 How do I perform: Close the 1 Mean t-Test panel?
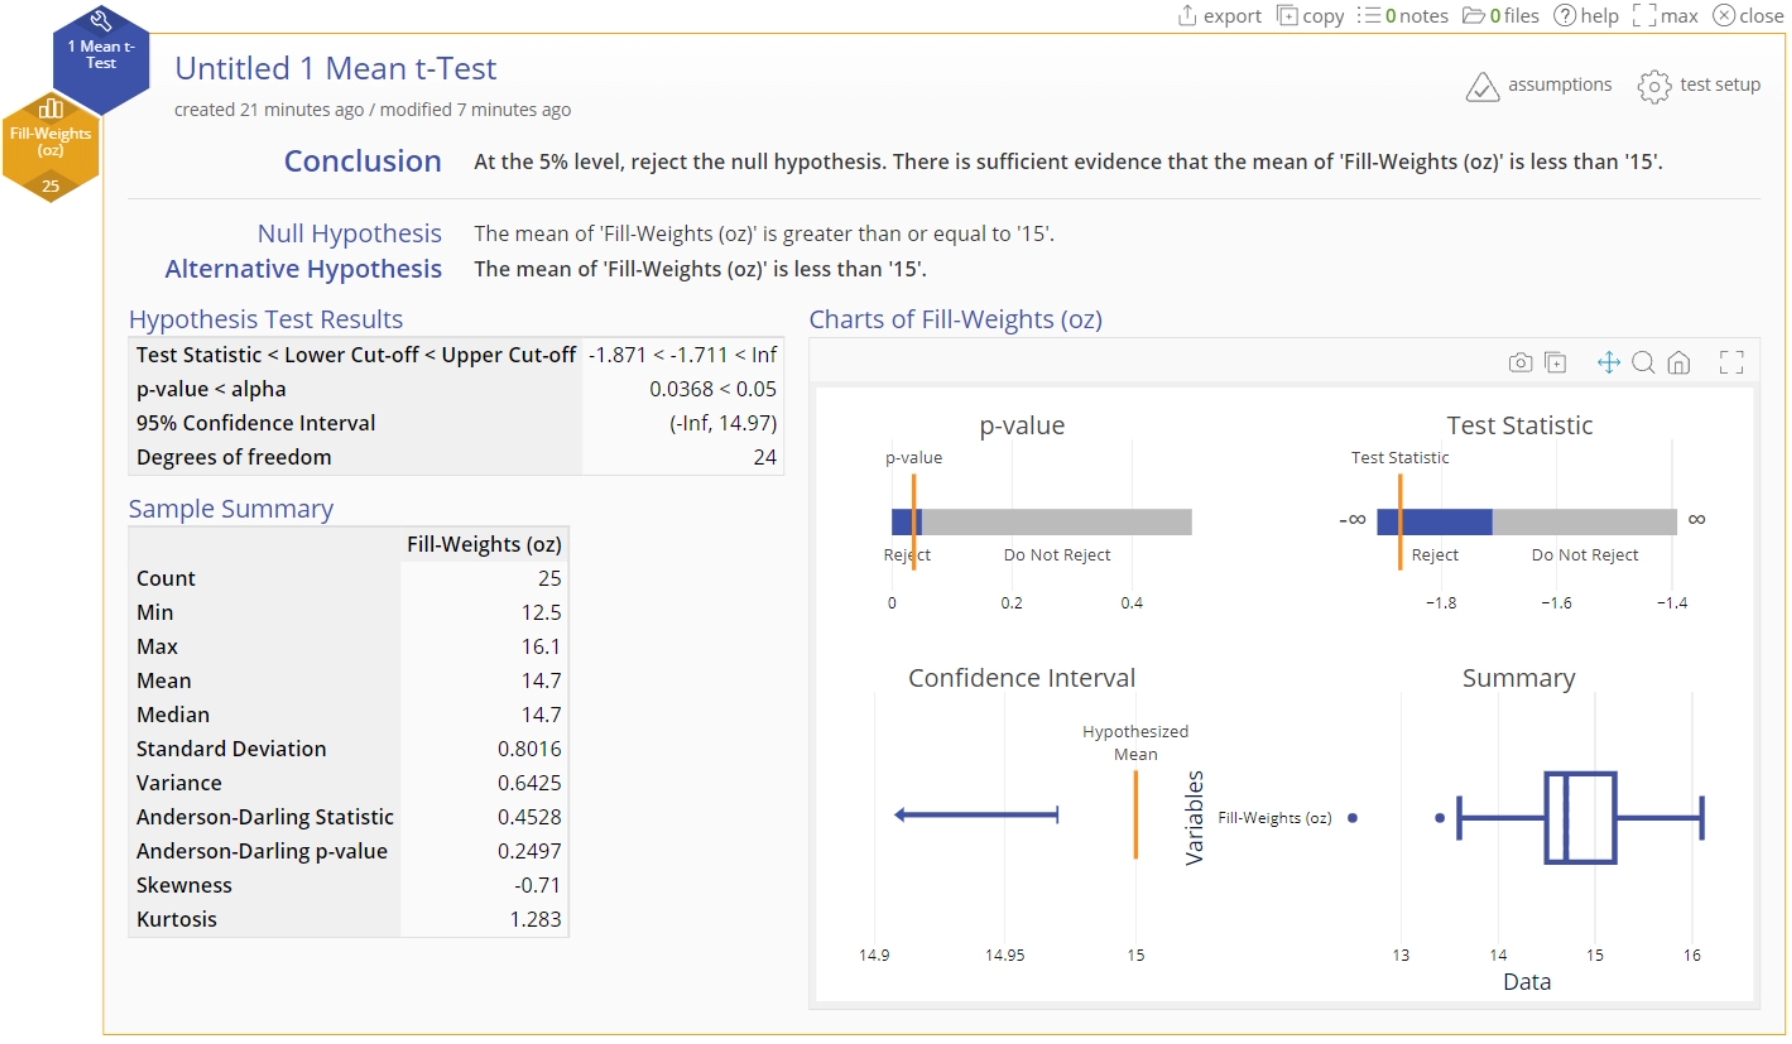(1747, 16)
